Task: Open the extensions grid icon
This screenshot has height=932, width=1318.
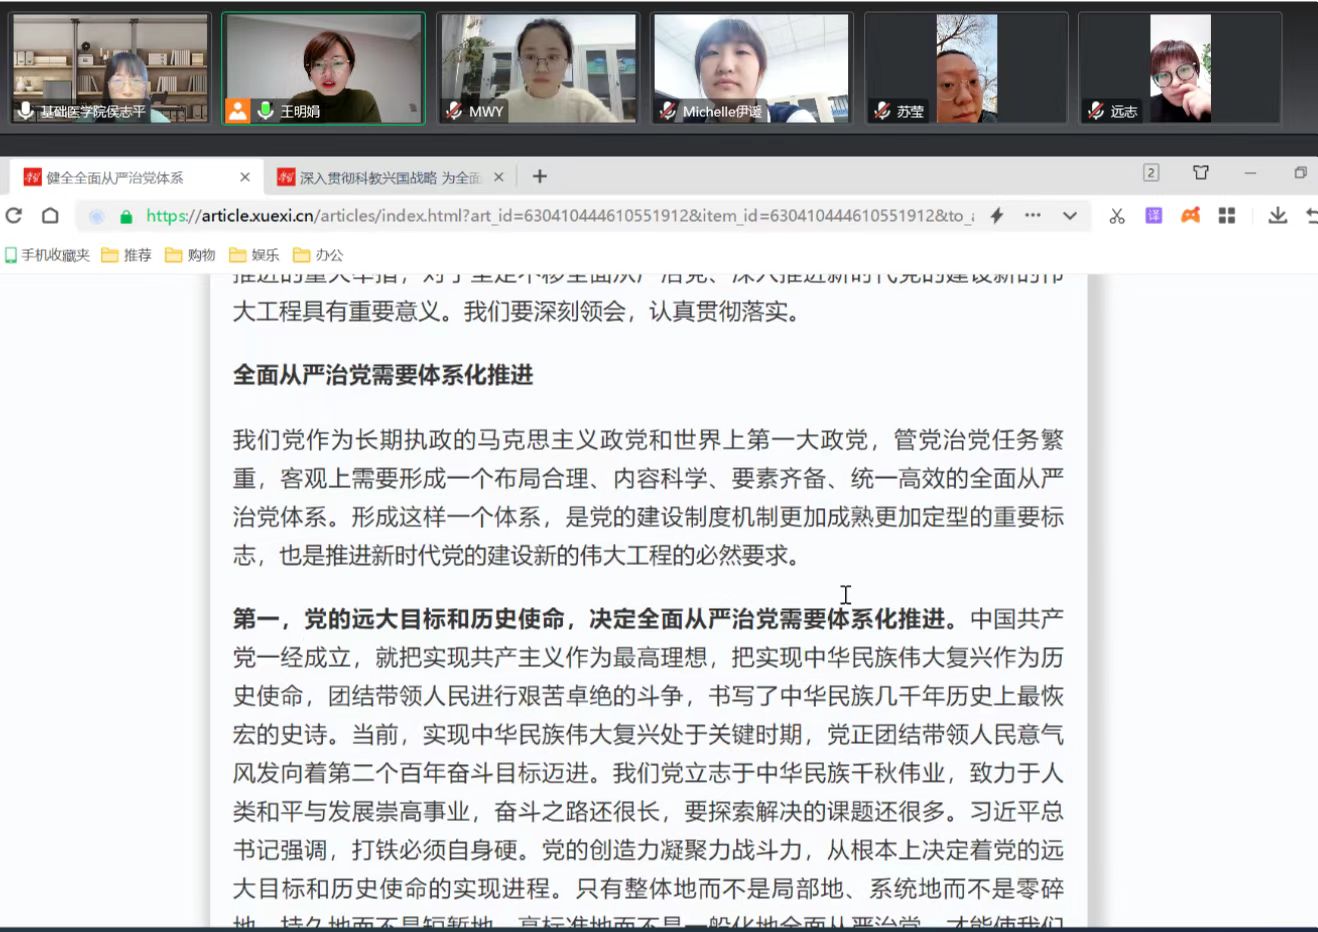Action: click(1227, 216)
